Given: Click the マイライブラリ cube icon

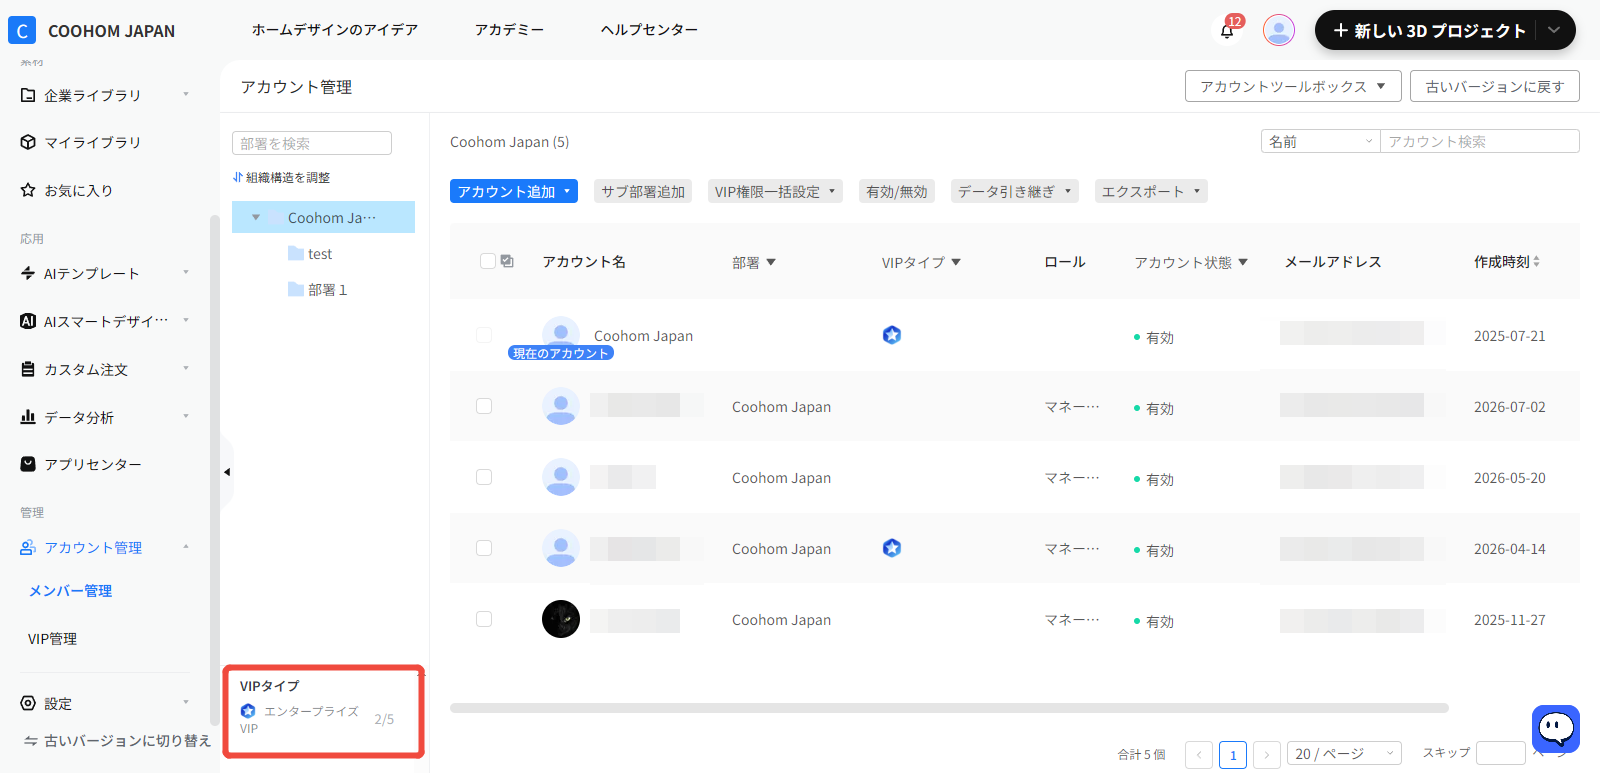Looking at the screenshot, I should coord(28,142).
